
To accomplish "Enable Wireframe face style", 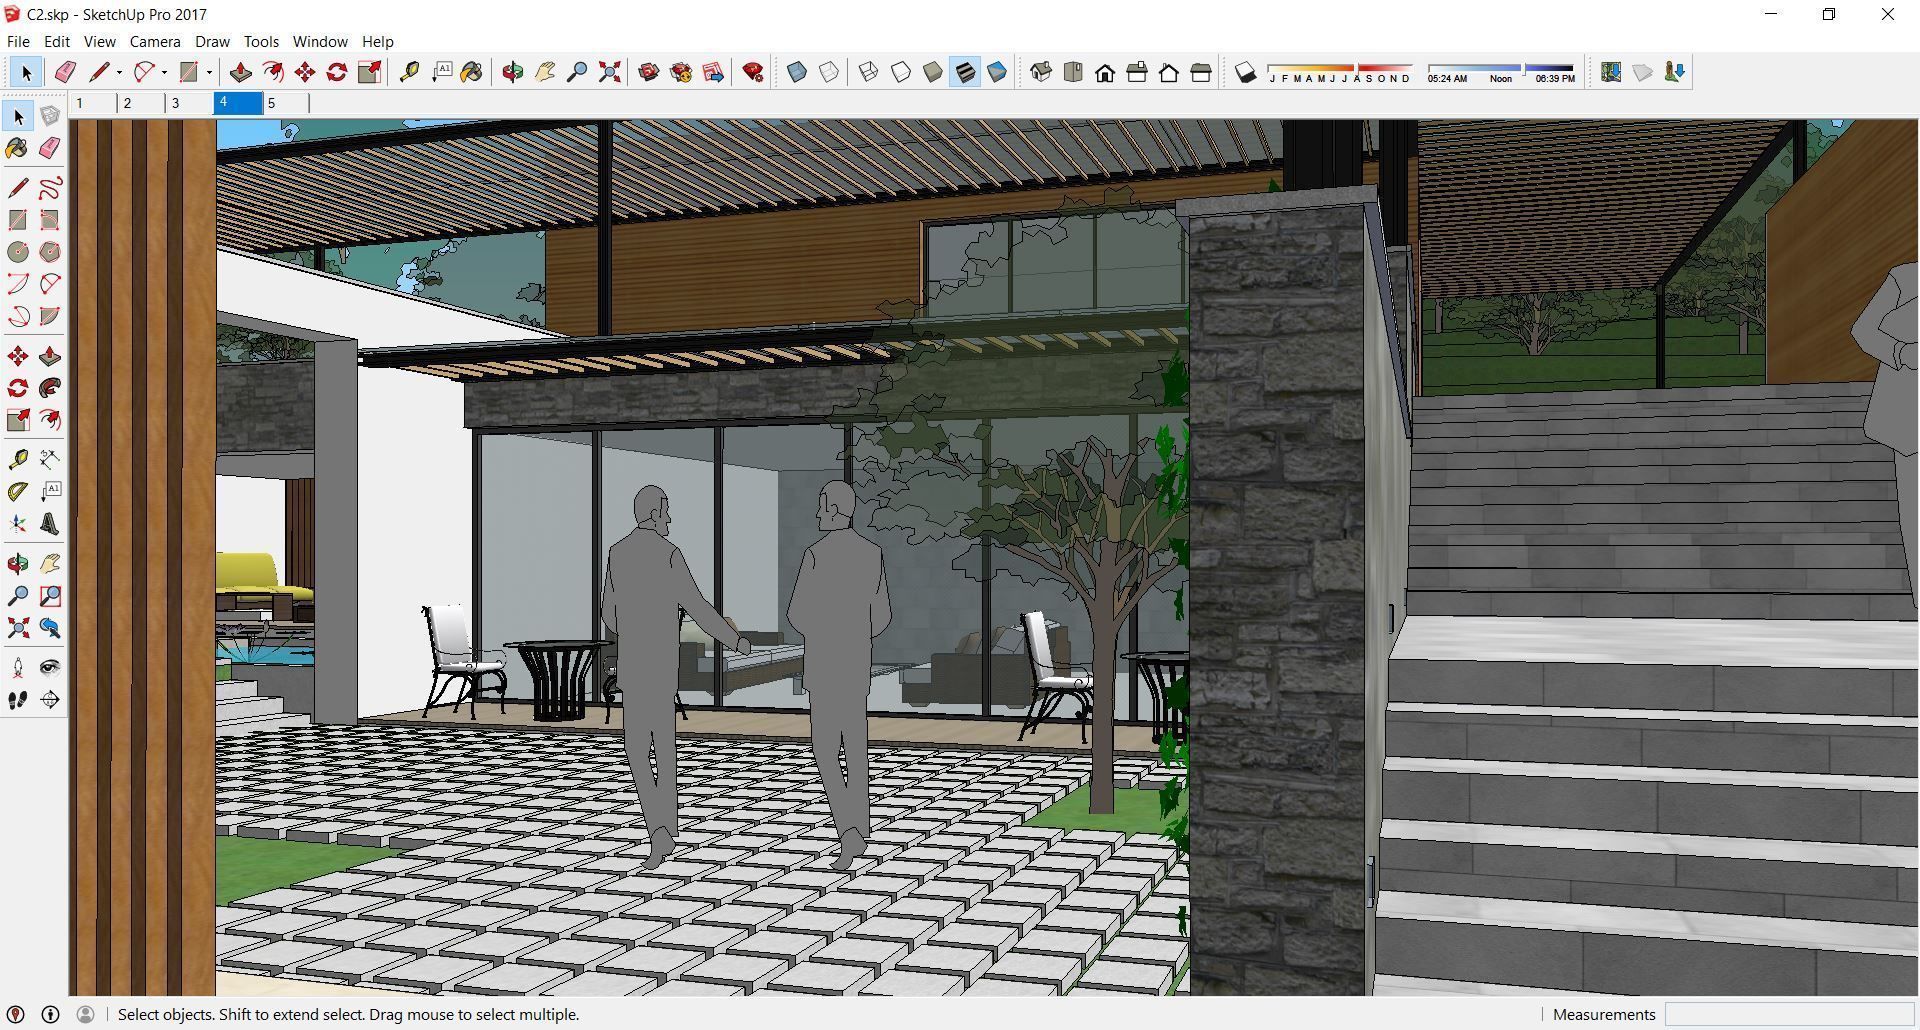I will pyautogui.click(x=869, y=72).
